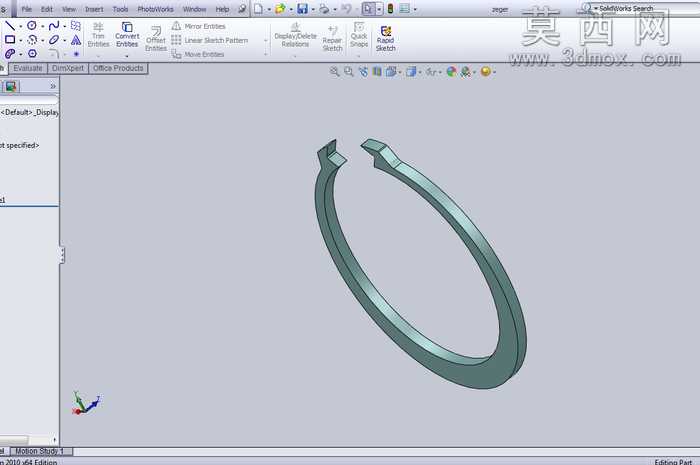
Task: Open dropdown arrow under Convert Entities
Action: pos(127,56)
